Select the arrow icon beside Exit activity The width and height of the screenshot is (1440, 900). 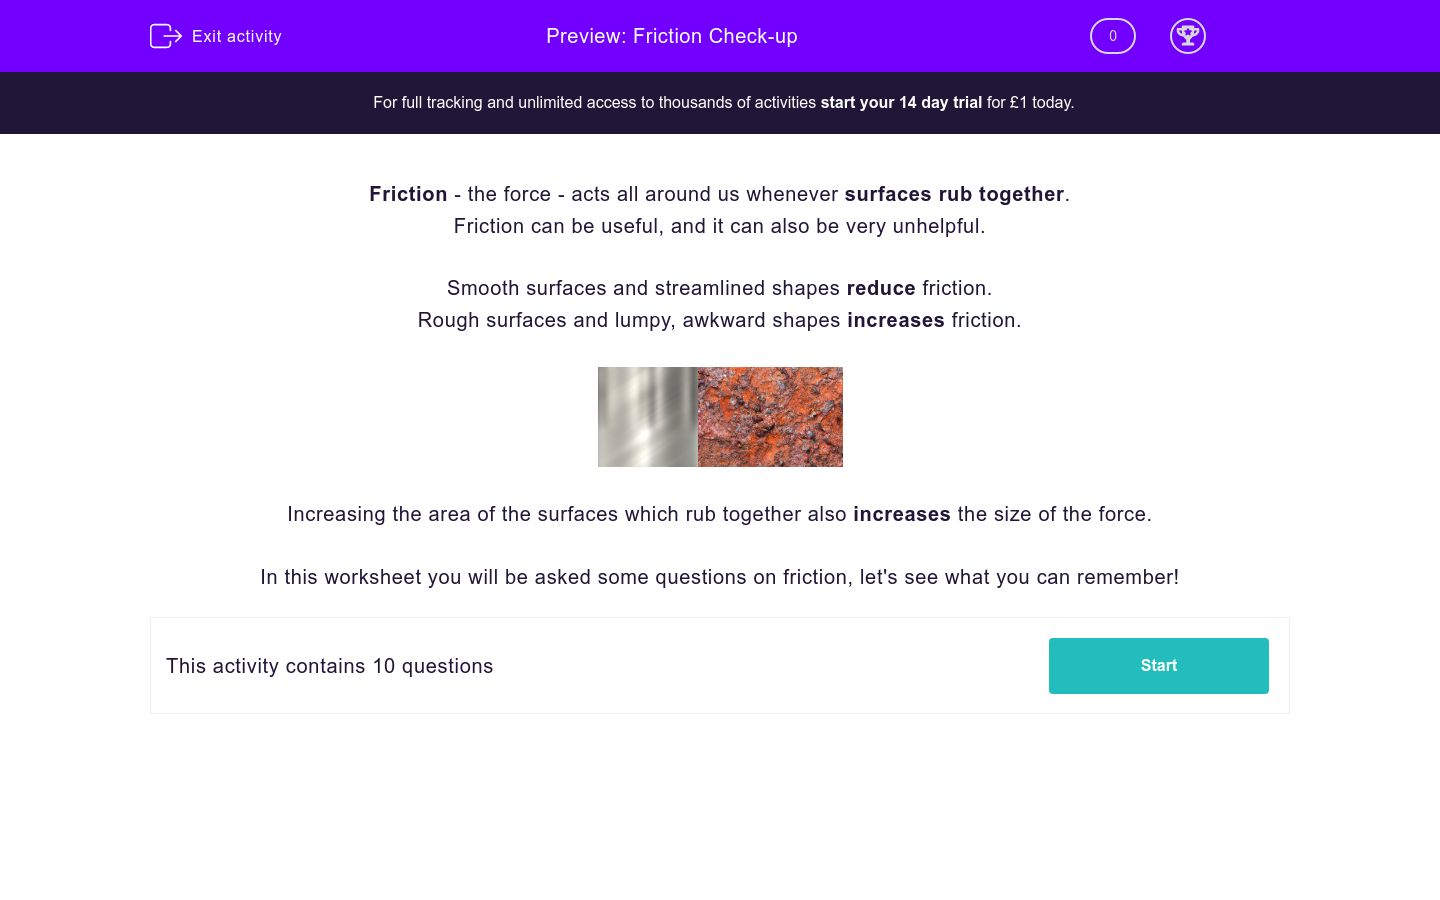click(x=165, y=36)
